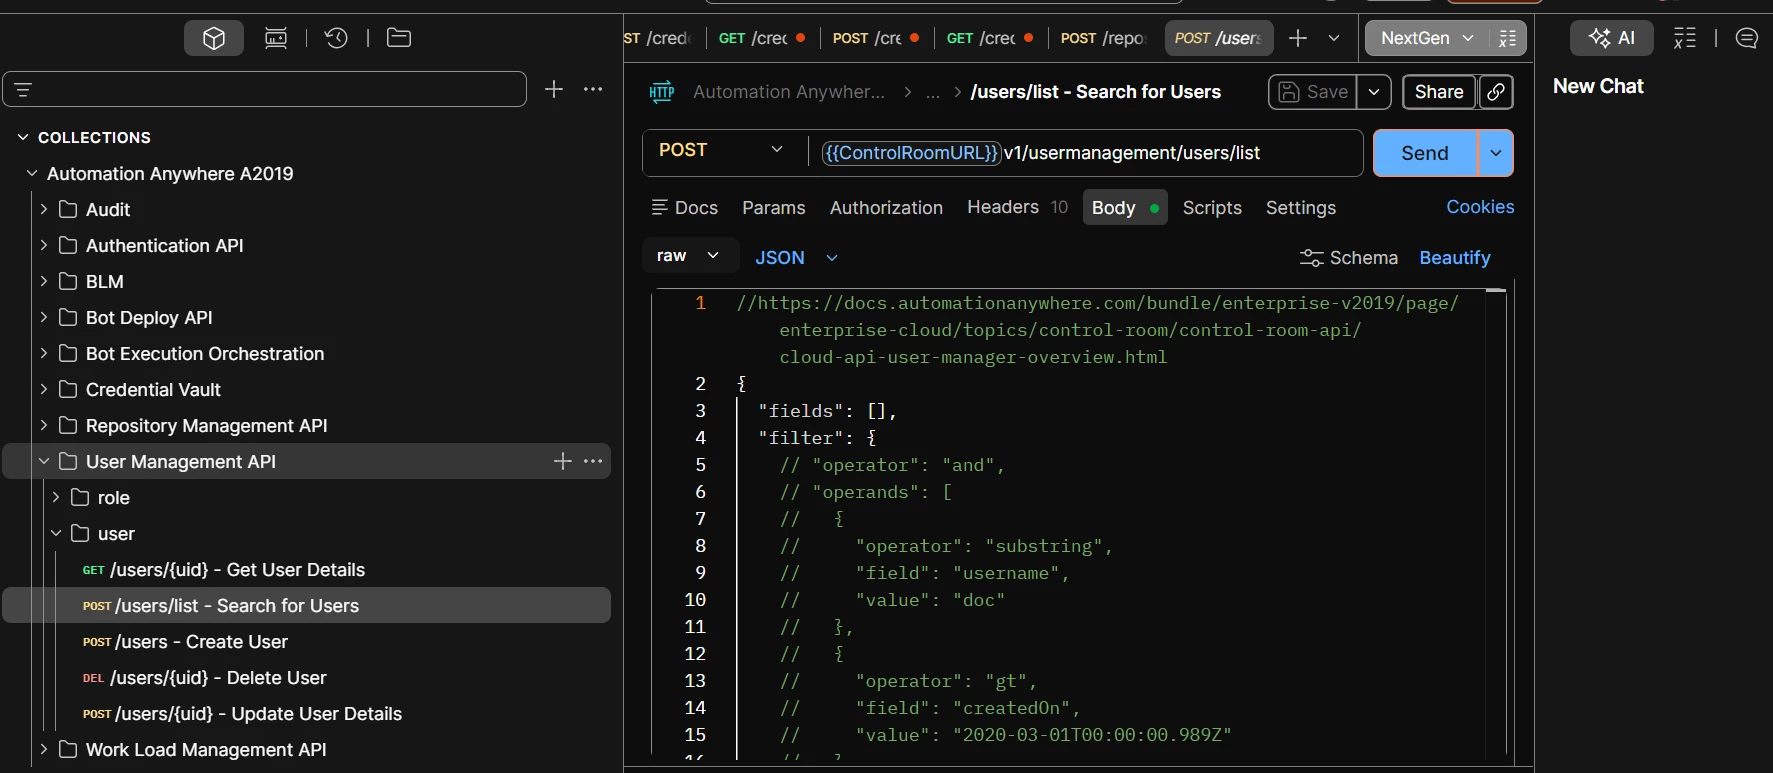Expand the role folder

(56, 497)
